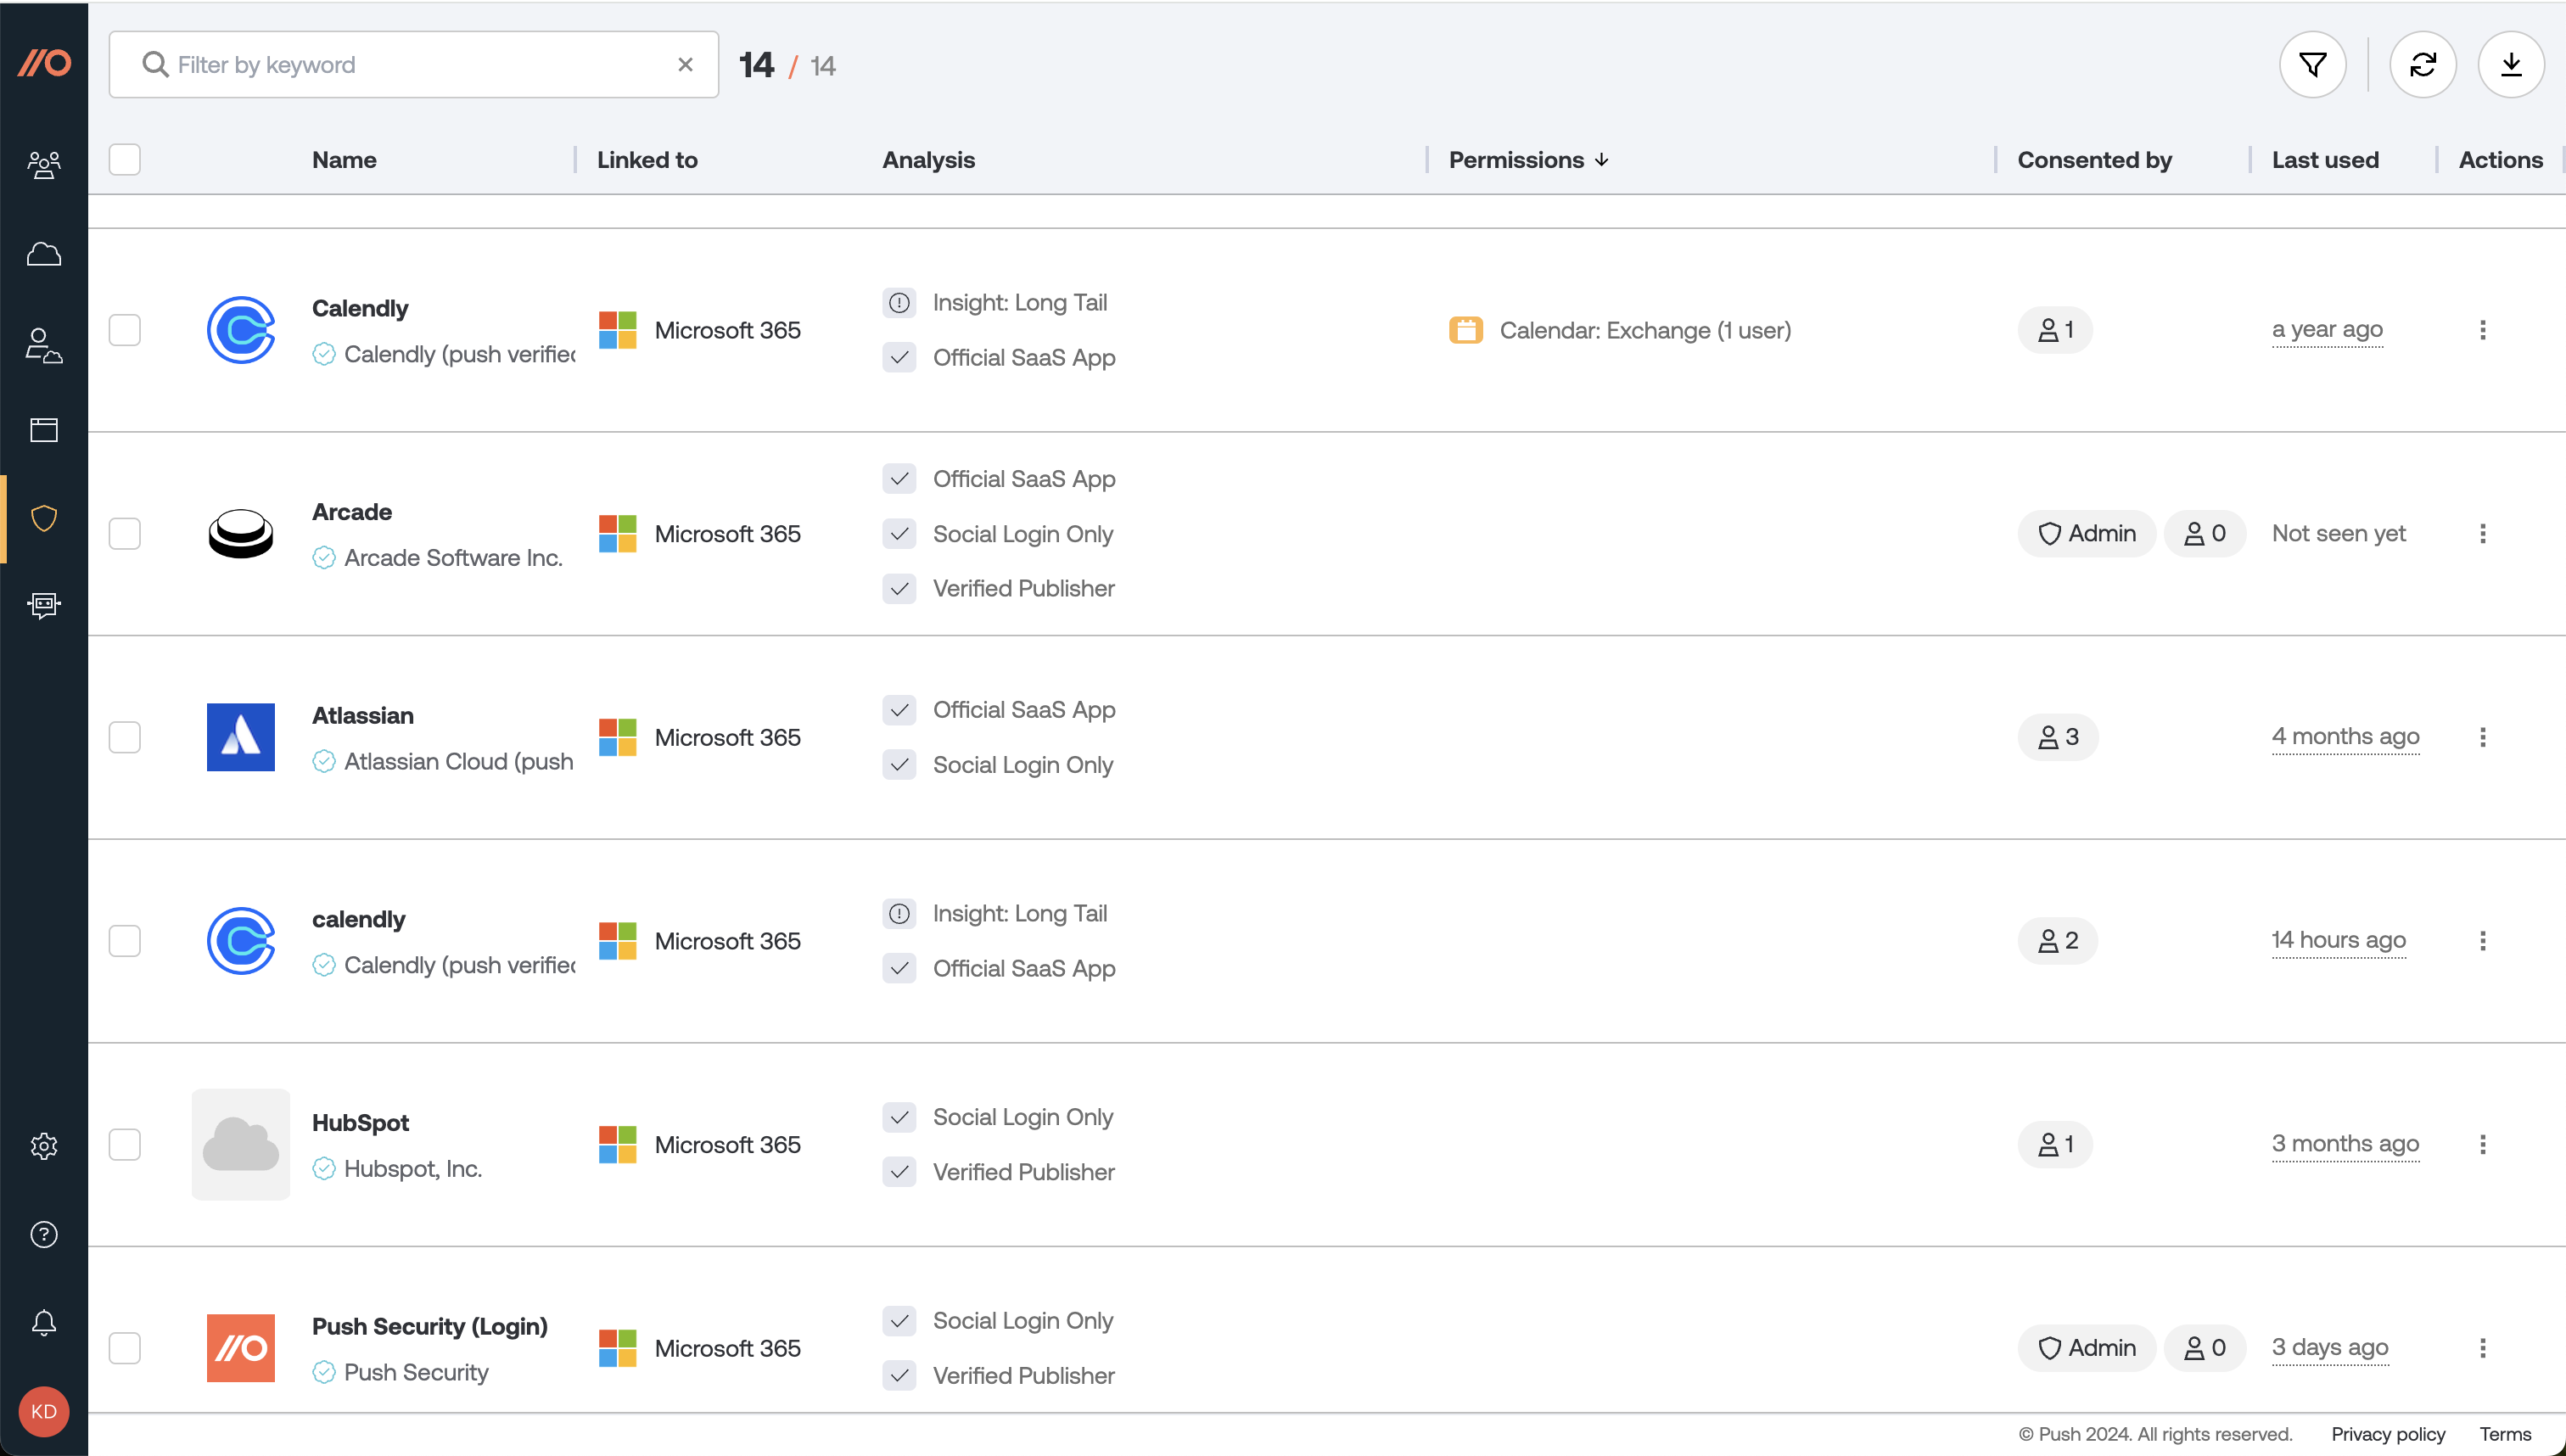
Task: Check the Atlassian row checkbox
Action: coord(124,737)
